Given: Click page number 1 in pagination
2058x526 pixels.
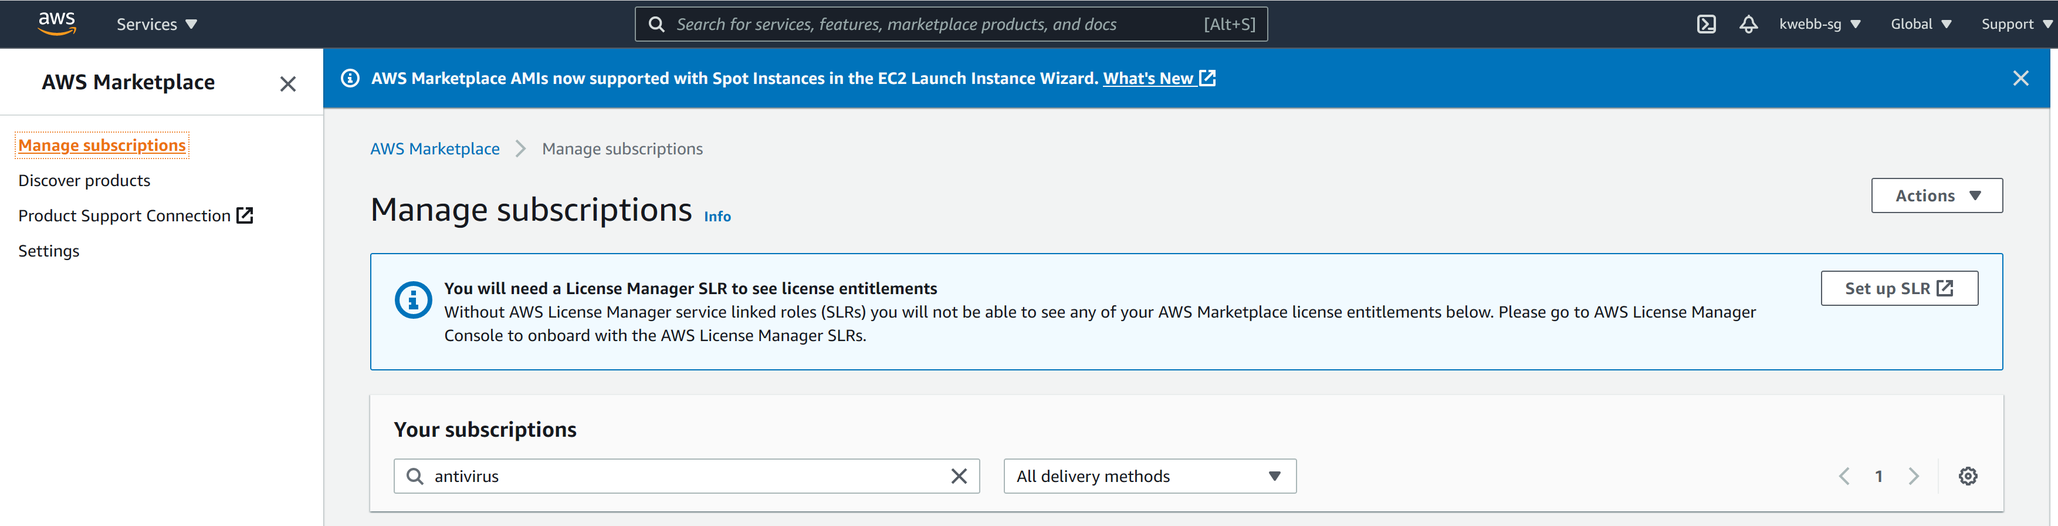Looking at the screenshot, I should (1879, 476).
